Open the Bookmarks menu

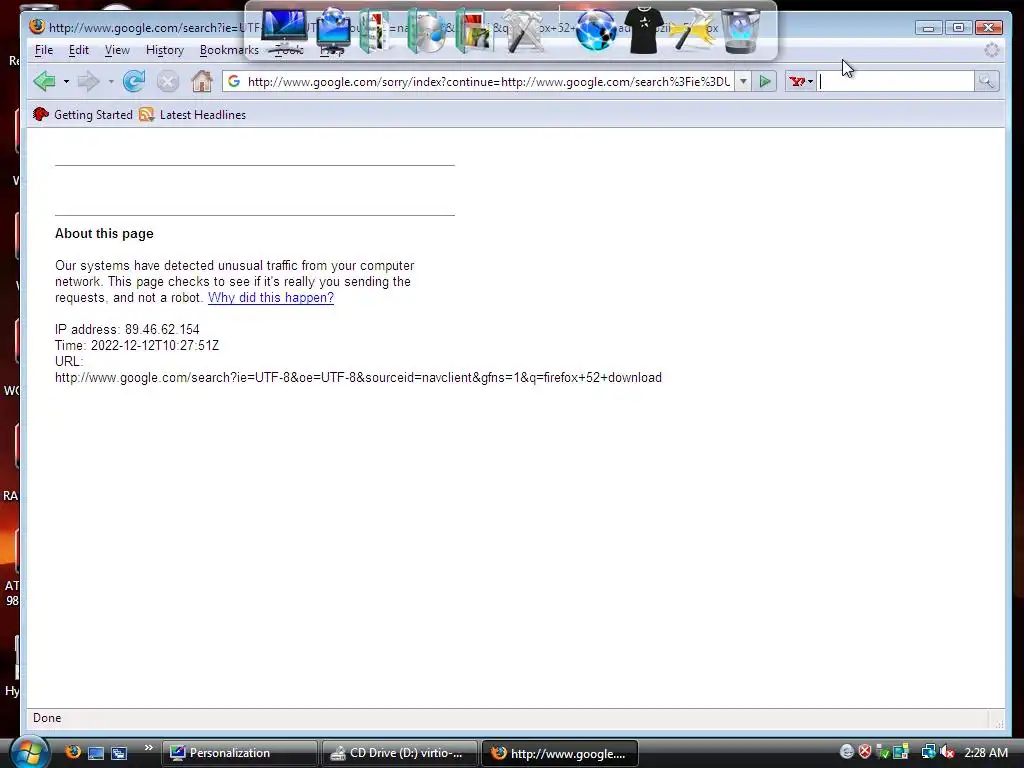(x=229, y=50)
